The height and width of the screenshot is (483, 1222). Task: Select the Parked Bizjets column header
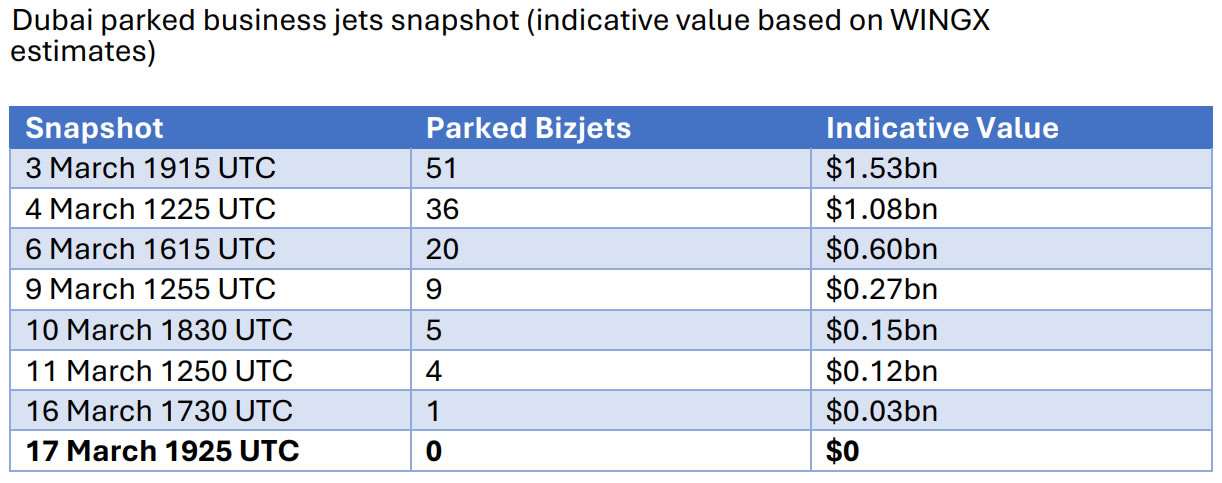click(528, 128)
